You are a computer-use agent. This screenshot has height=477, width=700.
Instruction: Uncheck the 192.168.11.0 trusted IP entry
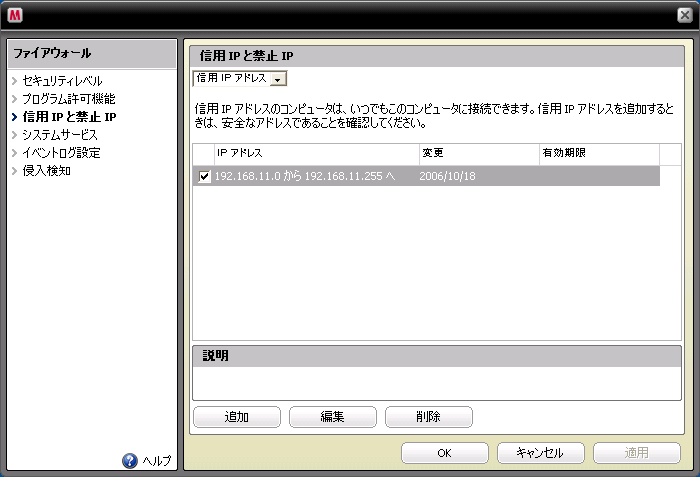205,177
